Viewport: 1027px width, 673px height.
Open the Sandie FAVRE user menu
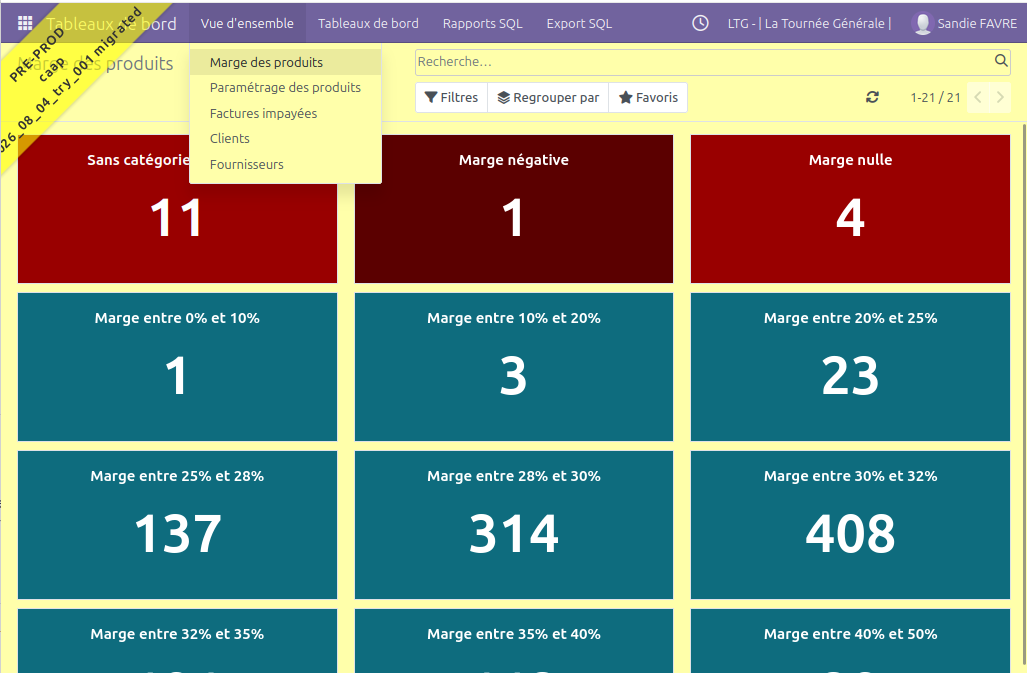964,24
